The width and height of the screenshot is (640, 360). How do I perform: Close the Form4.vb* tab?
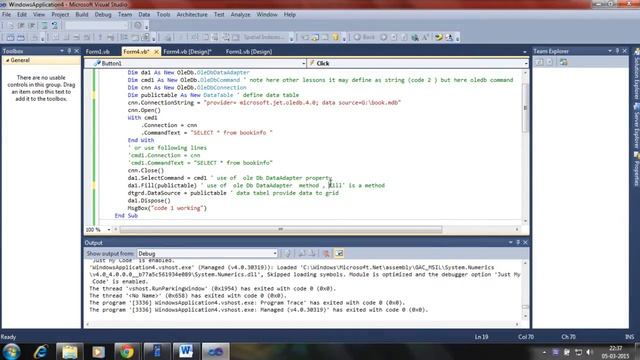coord(156,52)
